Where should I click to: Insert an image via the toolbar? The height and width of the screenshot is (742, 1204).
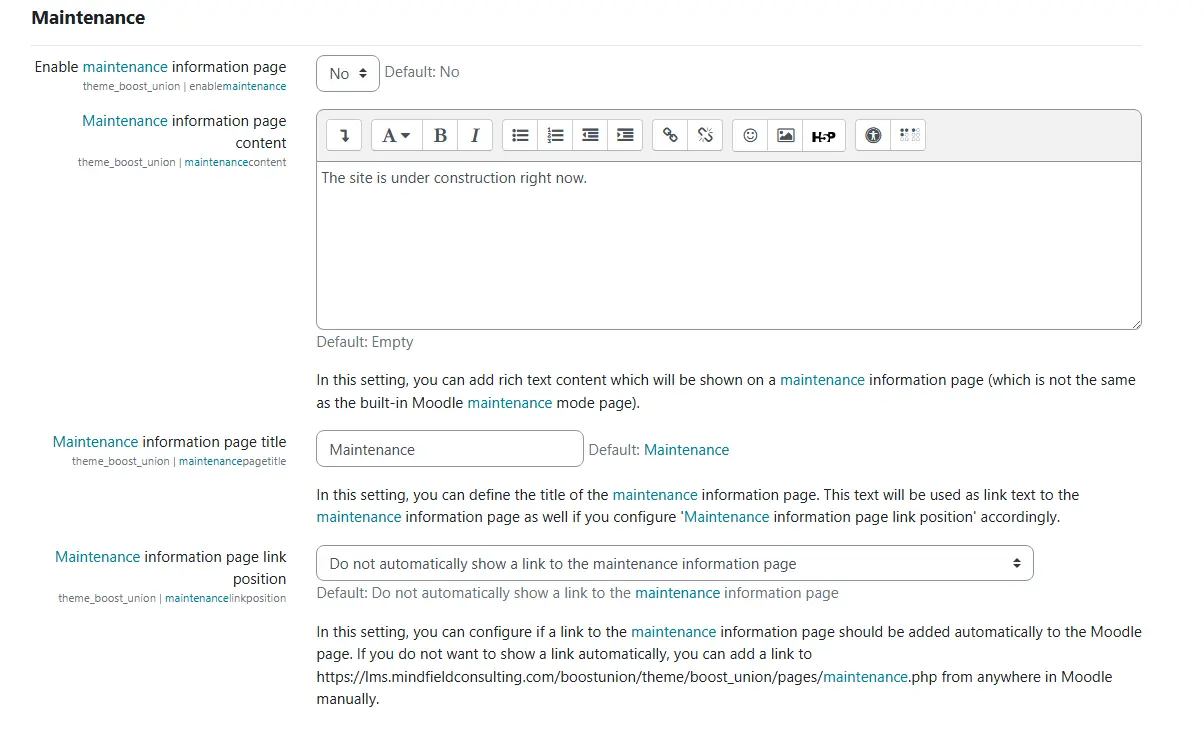click(x=785, y=135)
